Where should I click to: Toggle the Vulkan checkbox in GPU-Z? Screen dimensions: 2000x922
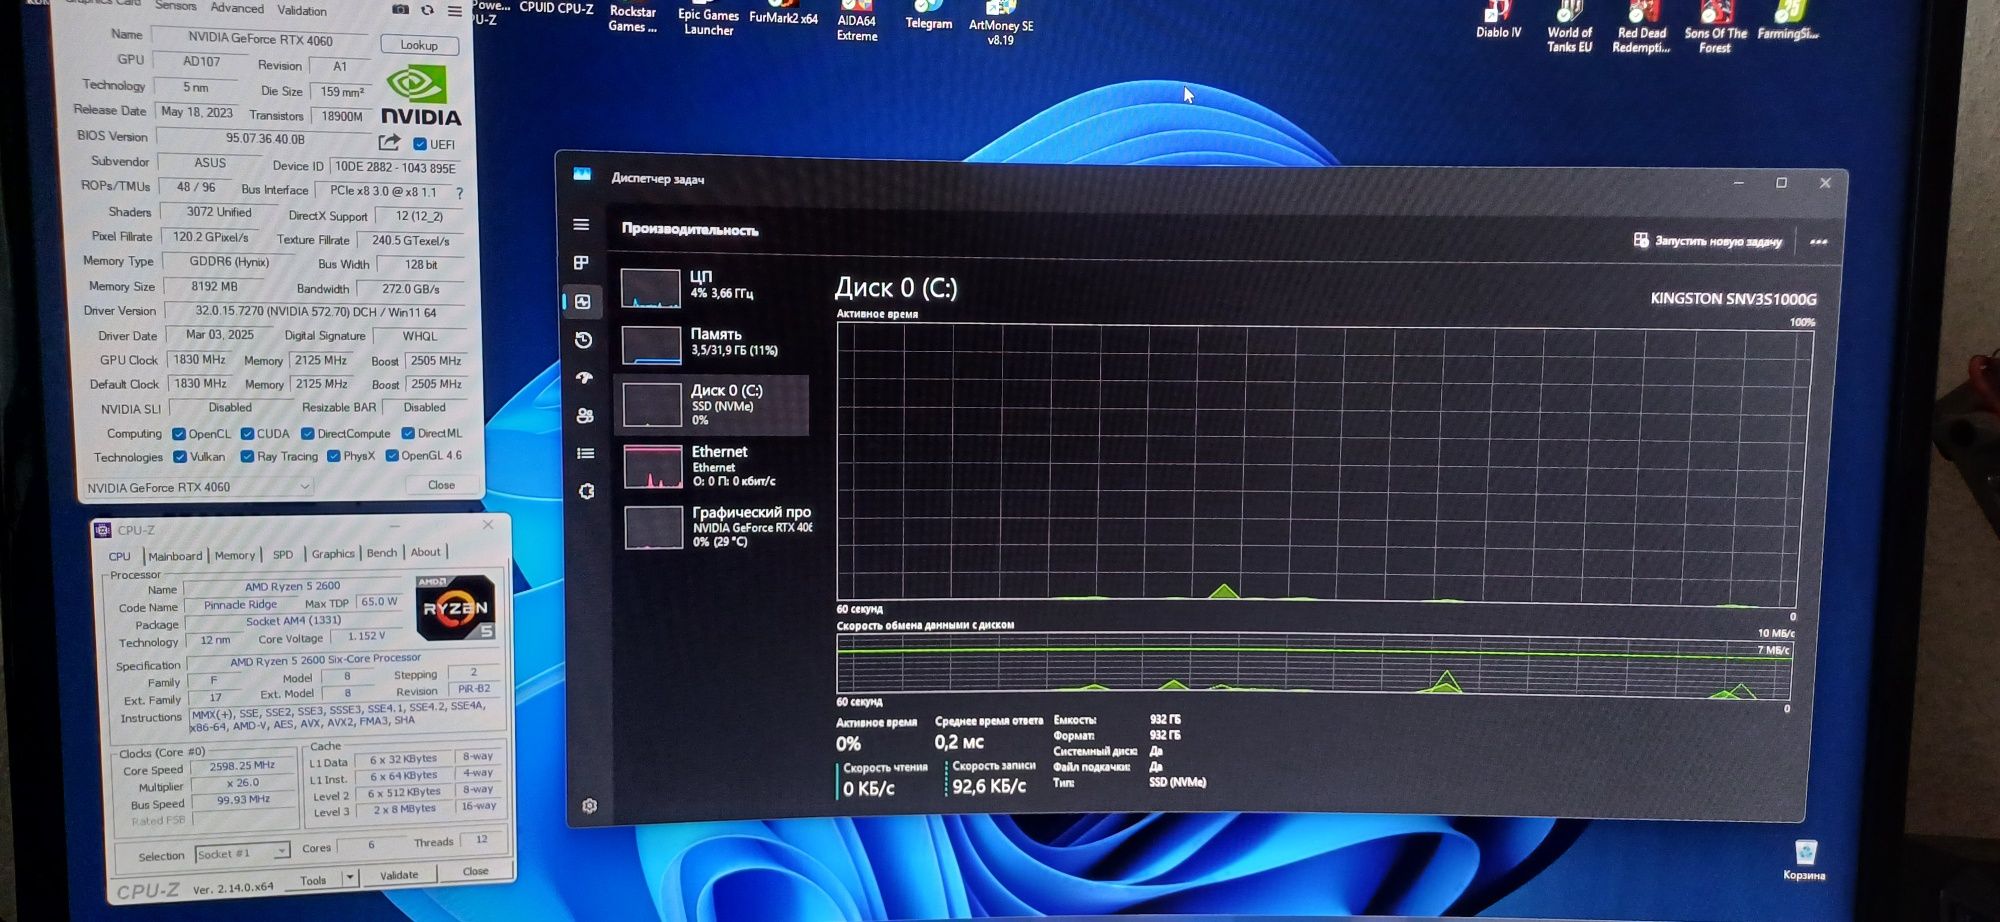(x=180, y=457)
